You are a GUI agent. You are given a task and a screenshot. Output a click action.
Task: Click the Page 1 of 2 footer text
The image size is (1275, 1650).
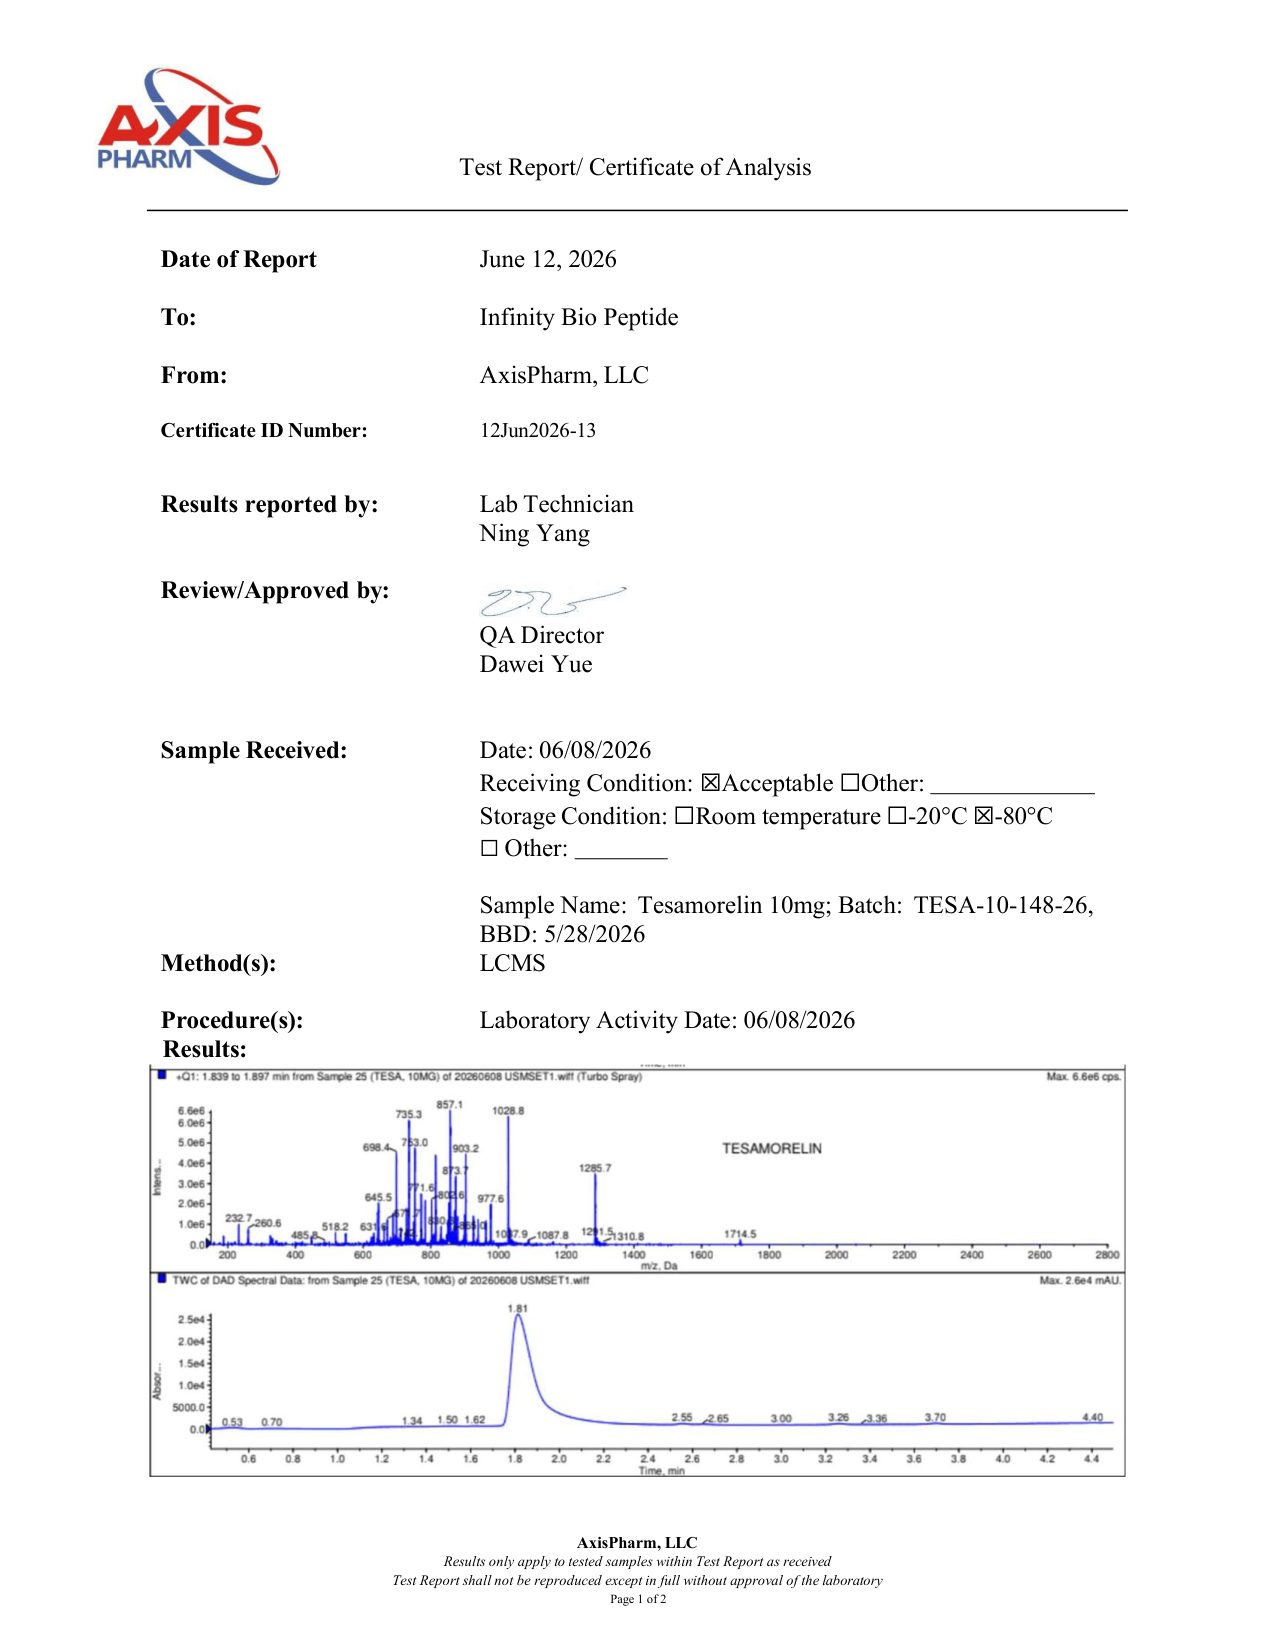coord(638,1598)
